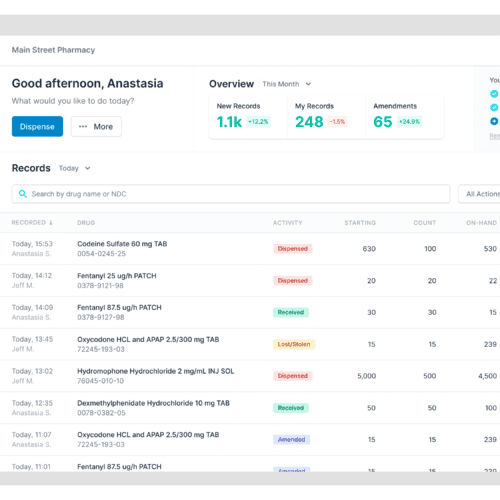Click the second teal checkmark icon
This screenshot has width=500, height=500.
click(x=494, y=107)
